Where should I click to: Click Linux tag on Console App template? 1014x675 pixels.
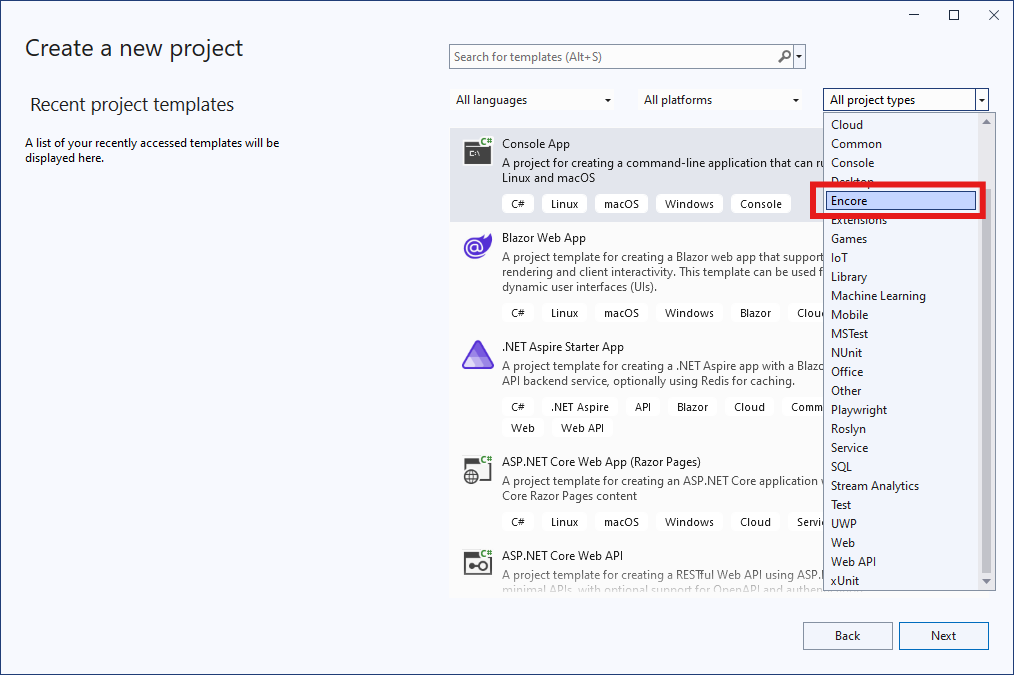point(565,204)
